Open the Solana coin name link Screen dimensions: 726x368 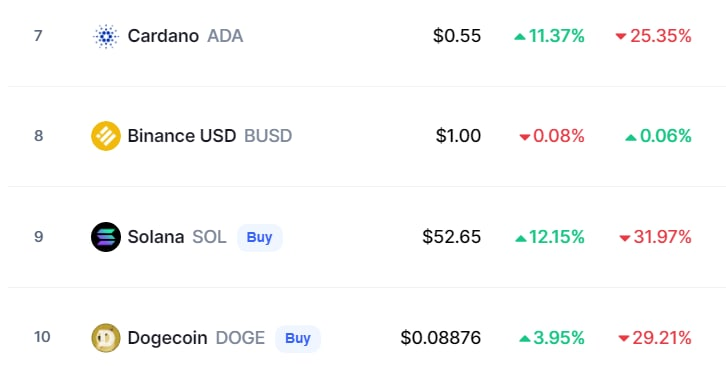156,237
